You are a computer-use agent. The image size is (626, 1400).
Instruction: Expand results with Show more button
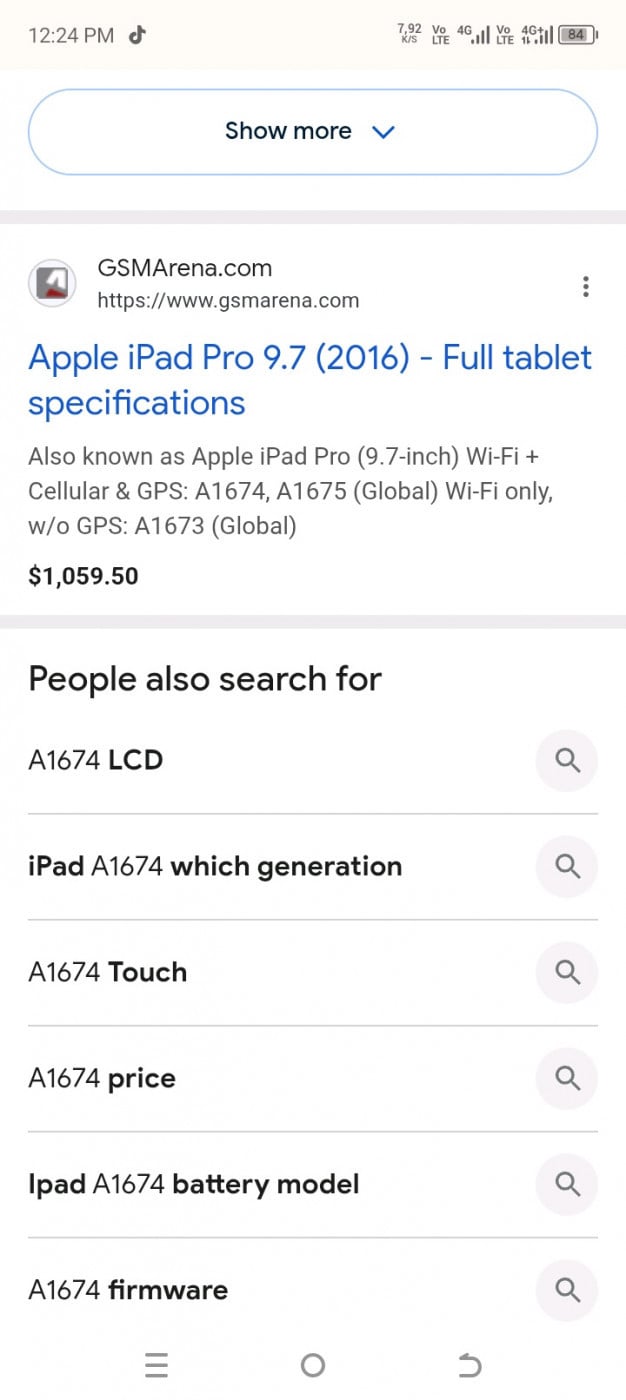pyautogui.click(x=312, y=132)
